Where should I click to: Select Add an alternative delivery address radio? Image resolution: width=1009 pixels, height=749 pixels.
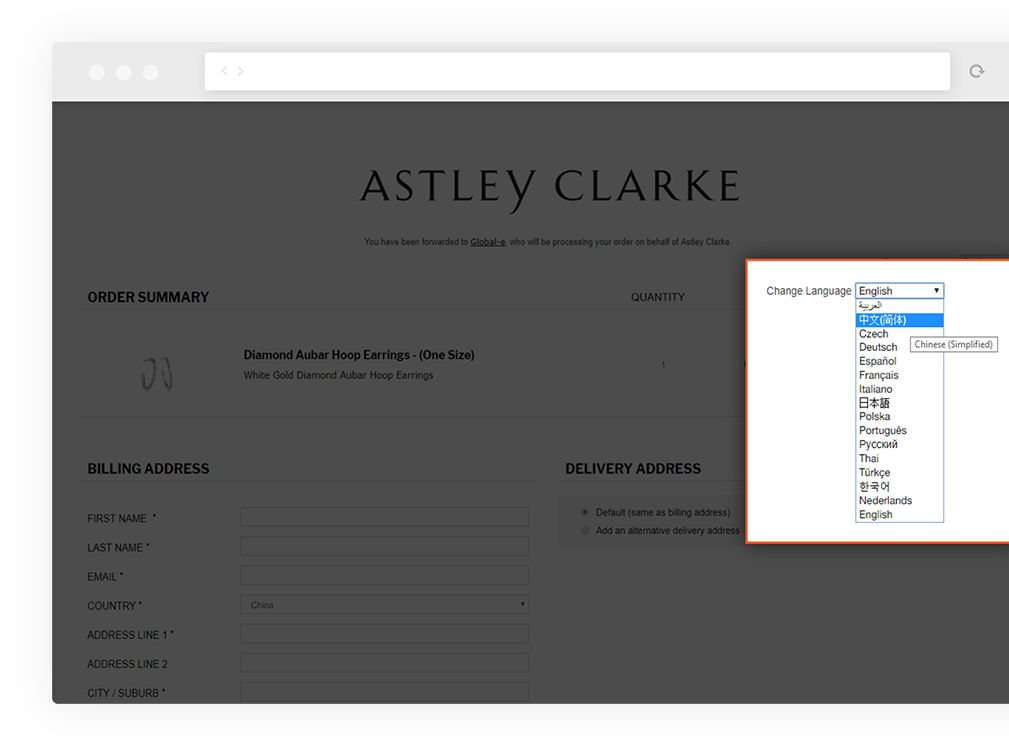tap(584, 530)
